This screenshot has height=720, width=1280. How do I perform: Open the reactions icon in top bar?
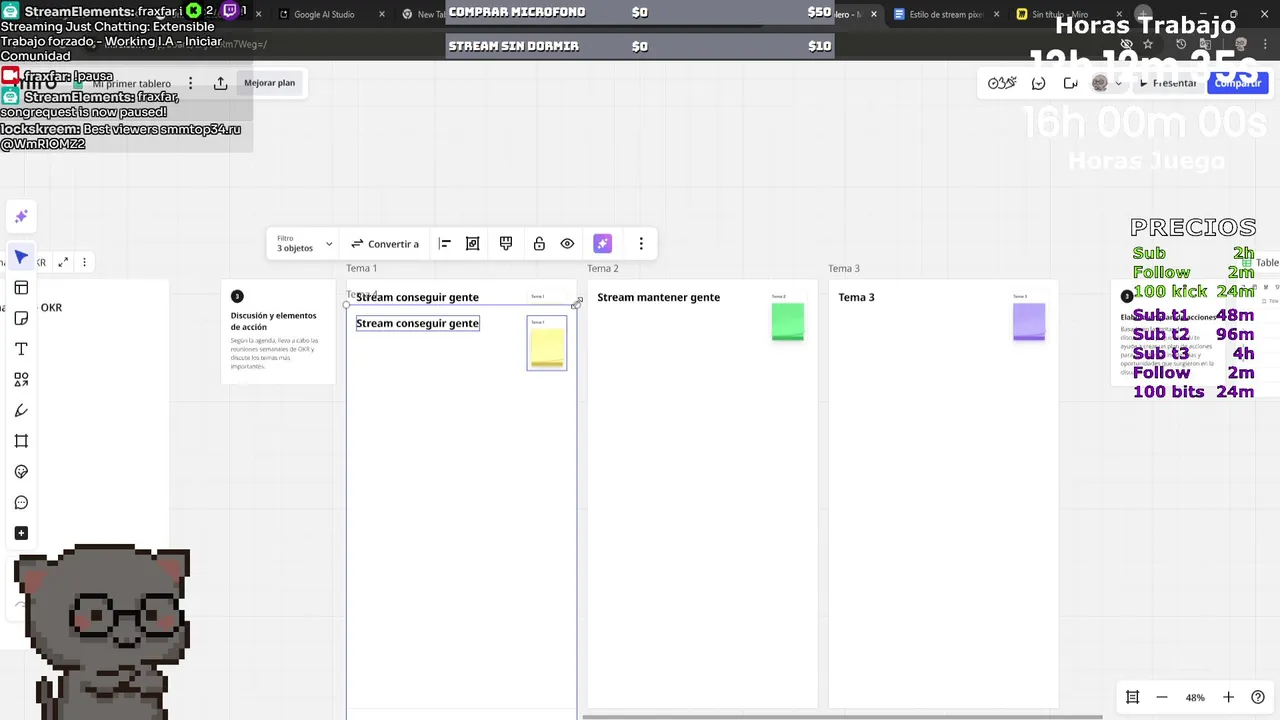[x=1038, y=83]
